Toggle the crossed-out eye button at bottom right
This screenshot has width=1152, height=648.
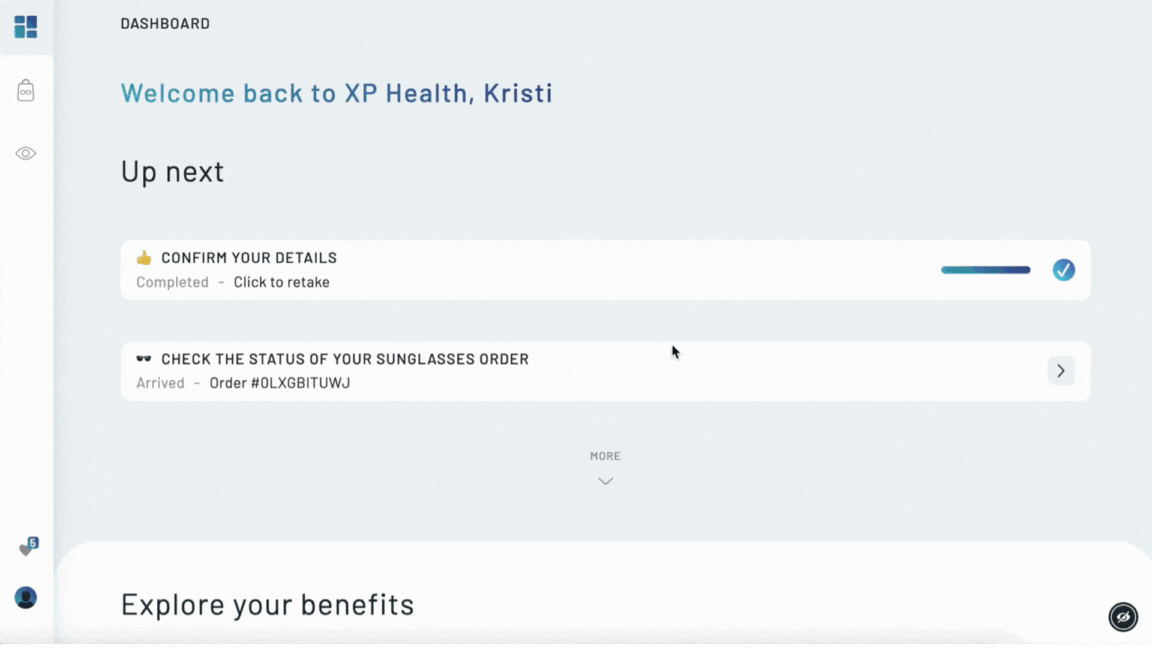(x=1123, y=617)
